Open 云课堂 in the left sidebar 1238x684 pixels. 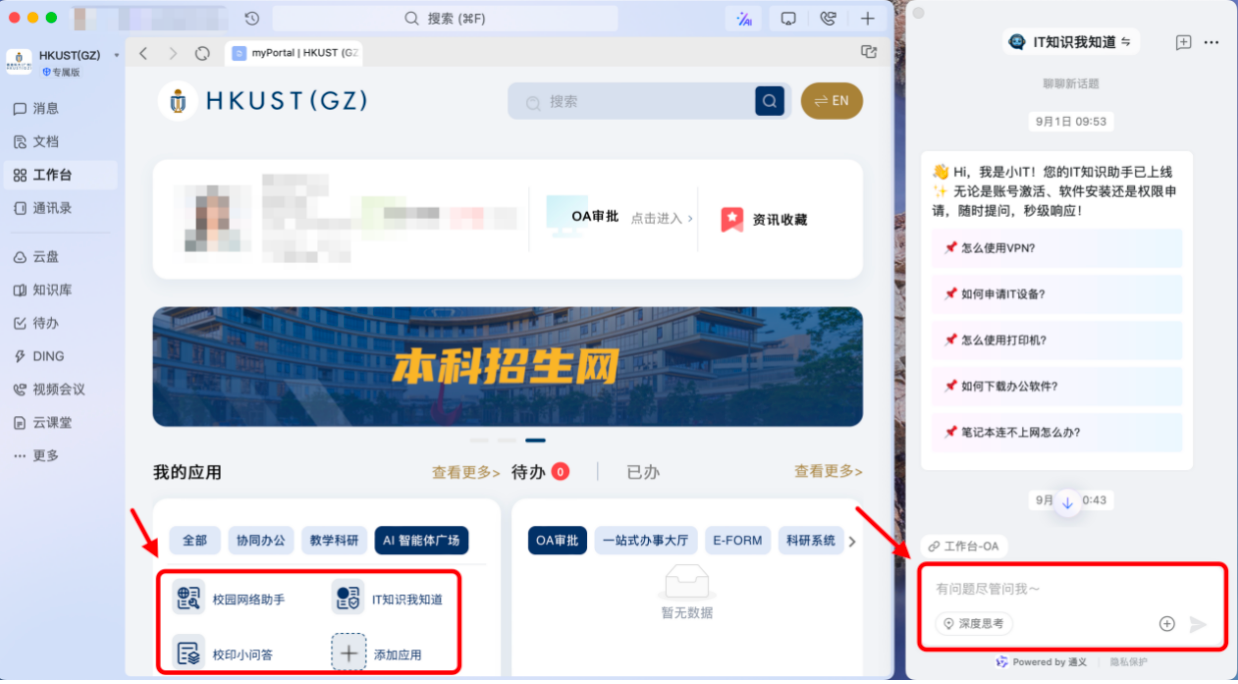point(60,422)
